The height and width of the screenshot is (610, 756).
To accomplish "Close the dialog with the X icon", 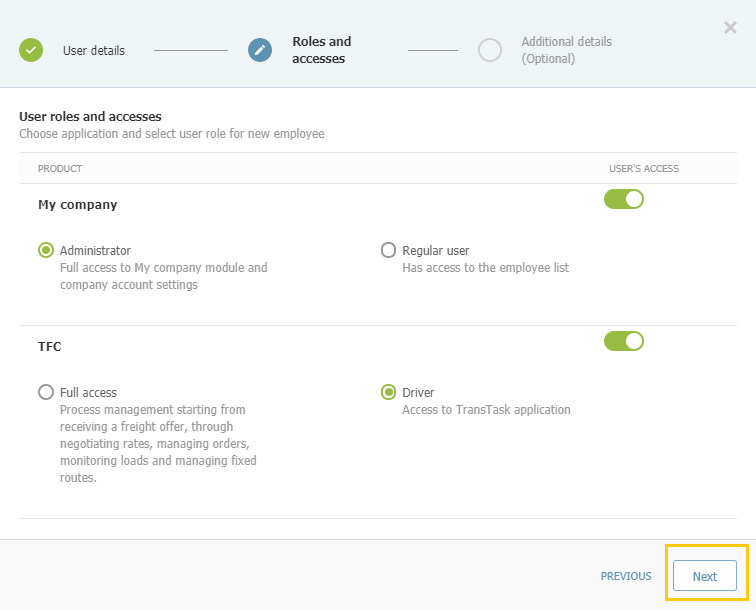I will [x=730, y=27].
